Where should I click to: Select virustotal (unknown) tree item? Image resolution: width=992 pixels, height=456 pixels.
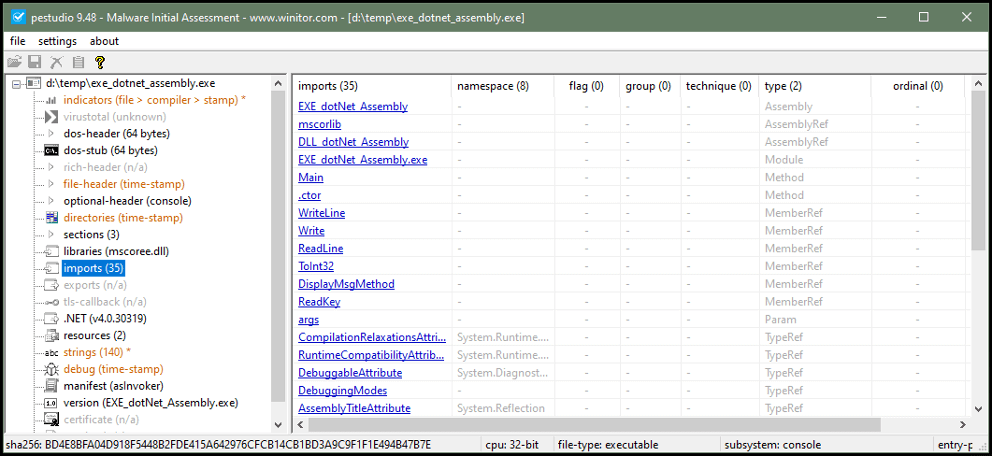coord(115,117)
